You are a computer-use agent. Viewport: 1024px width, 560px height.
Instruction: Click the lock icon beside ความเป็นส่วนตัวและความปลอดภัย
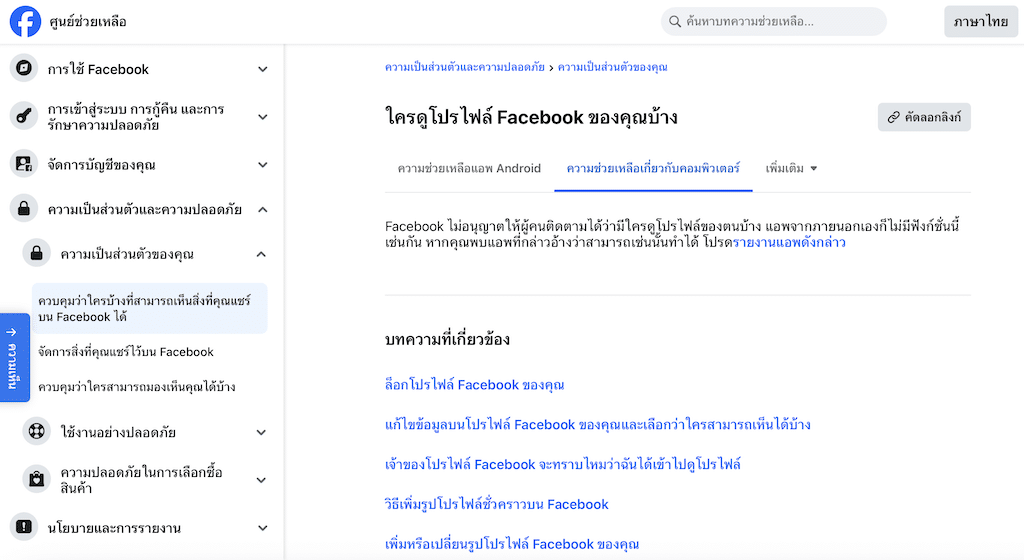pos(24,209)
